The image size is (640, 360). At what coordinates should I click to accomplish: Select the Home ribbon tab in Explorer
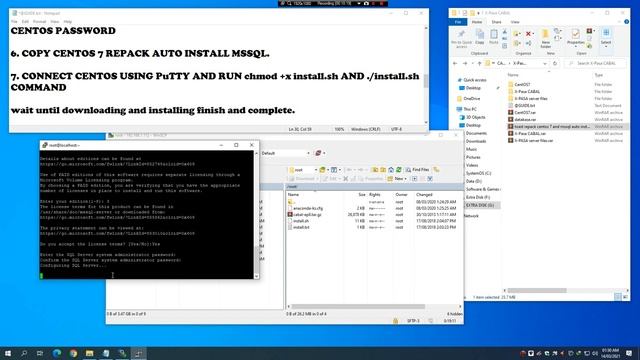477,22
